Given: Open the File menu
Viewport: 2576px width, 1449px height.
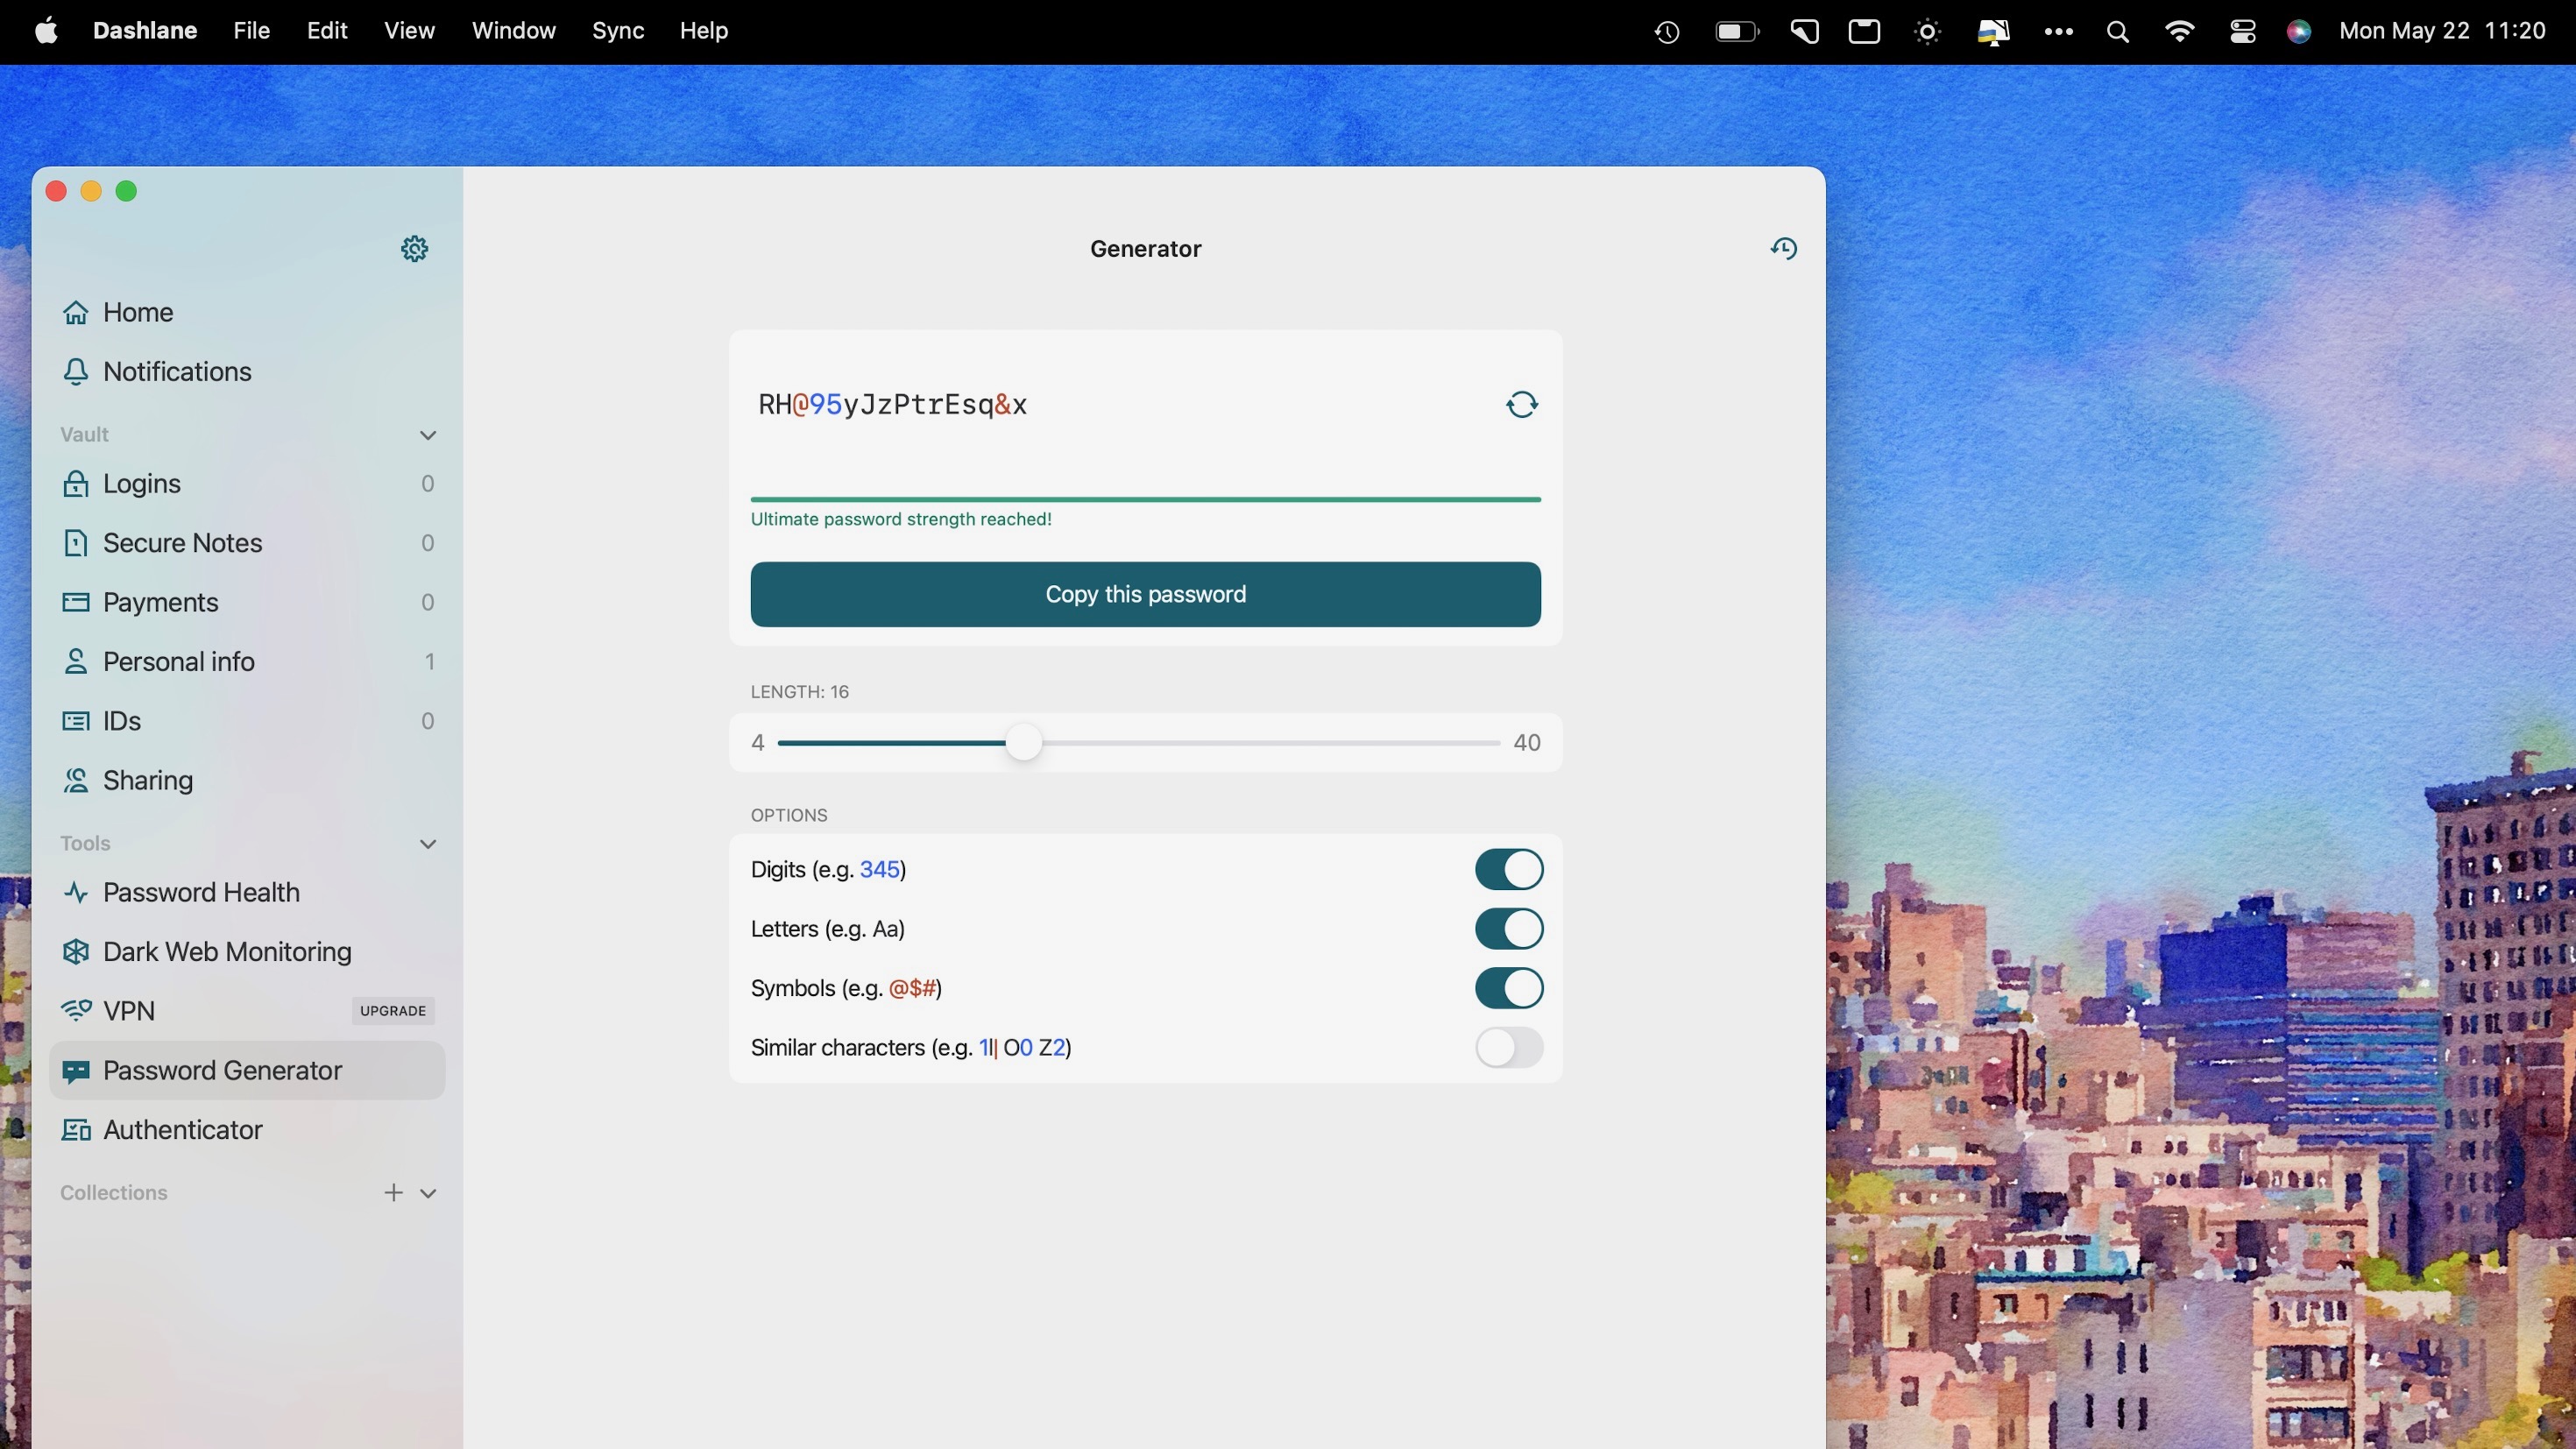Looking at the screenshot, I should 251,31.
